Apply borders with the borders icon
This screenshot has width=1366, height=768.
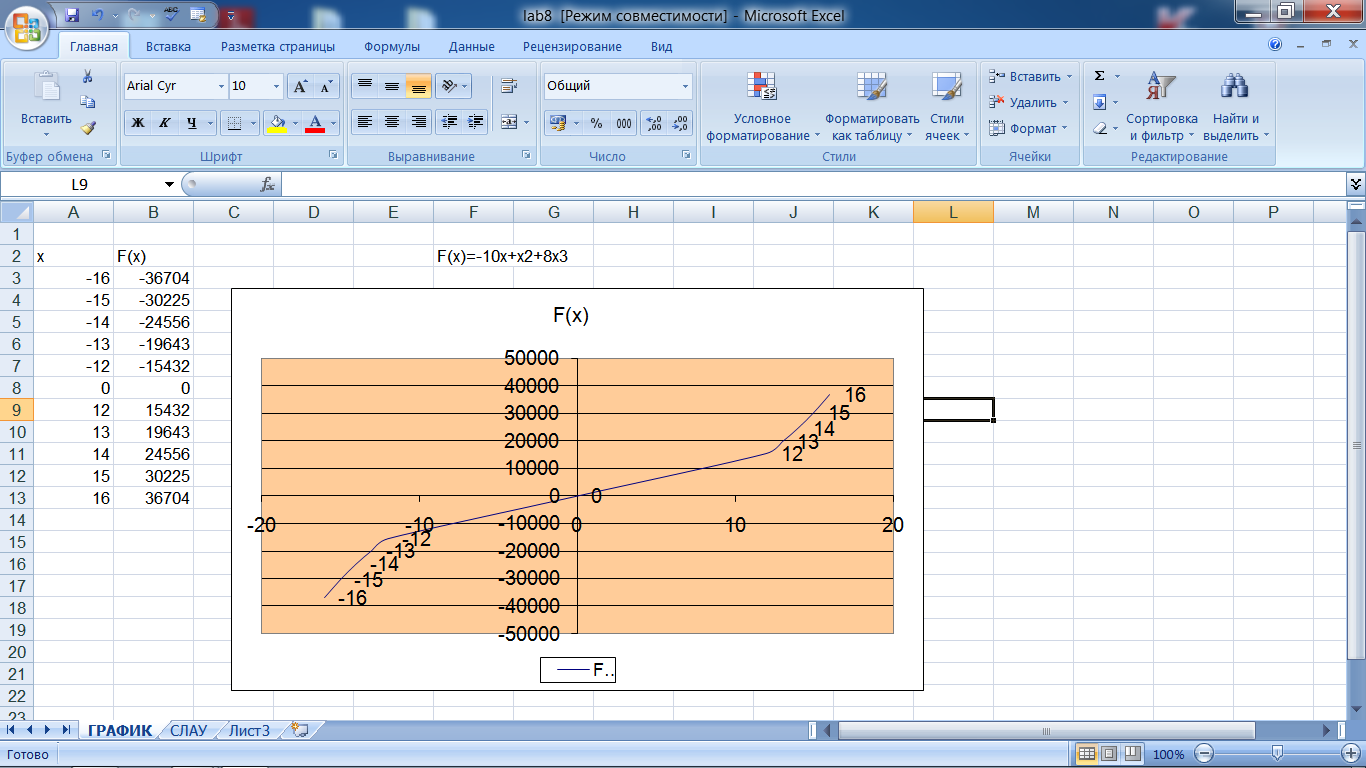pyautogui.click(x=234, y=123)
